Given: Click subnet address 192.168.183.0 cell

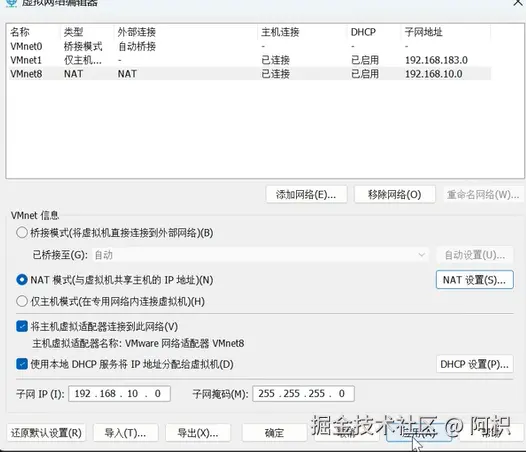Looking at the screenshot, I should (436, 60).
